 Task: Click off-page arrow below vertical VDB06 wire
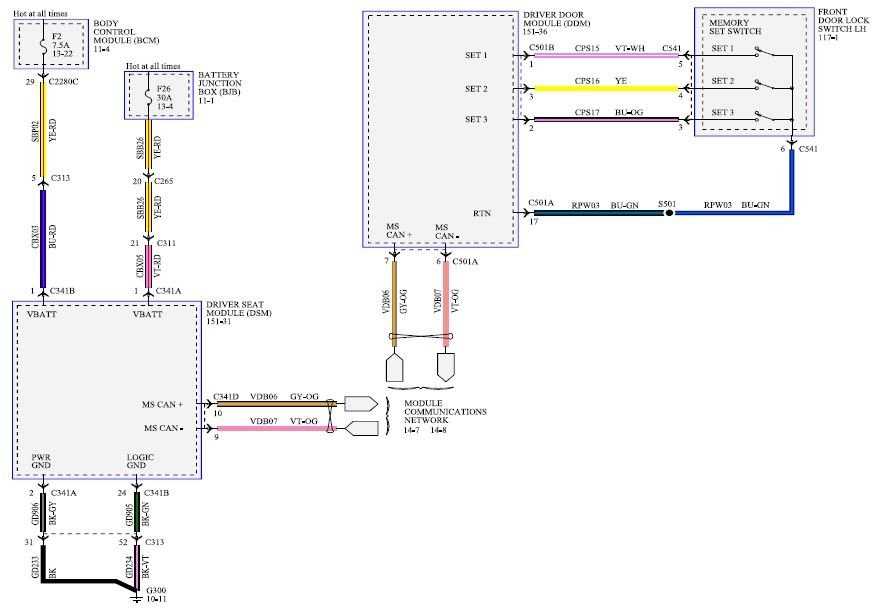coord(395,367)
